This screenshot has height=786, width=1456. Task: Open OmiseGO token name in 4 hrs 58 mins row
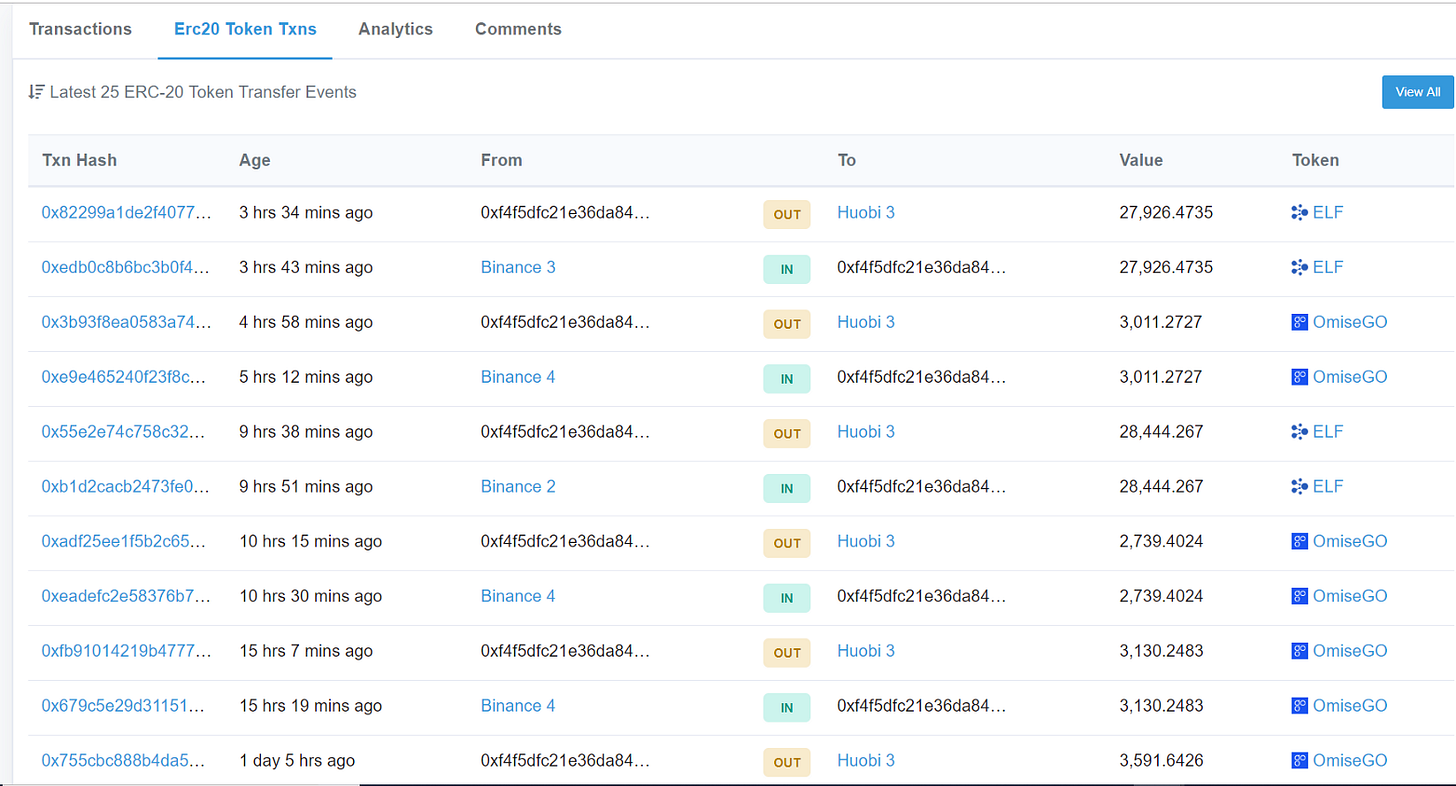point(1350,322)
